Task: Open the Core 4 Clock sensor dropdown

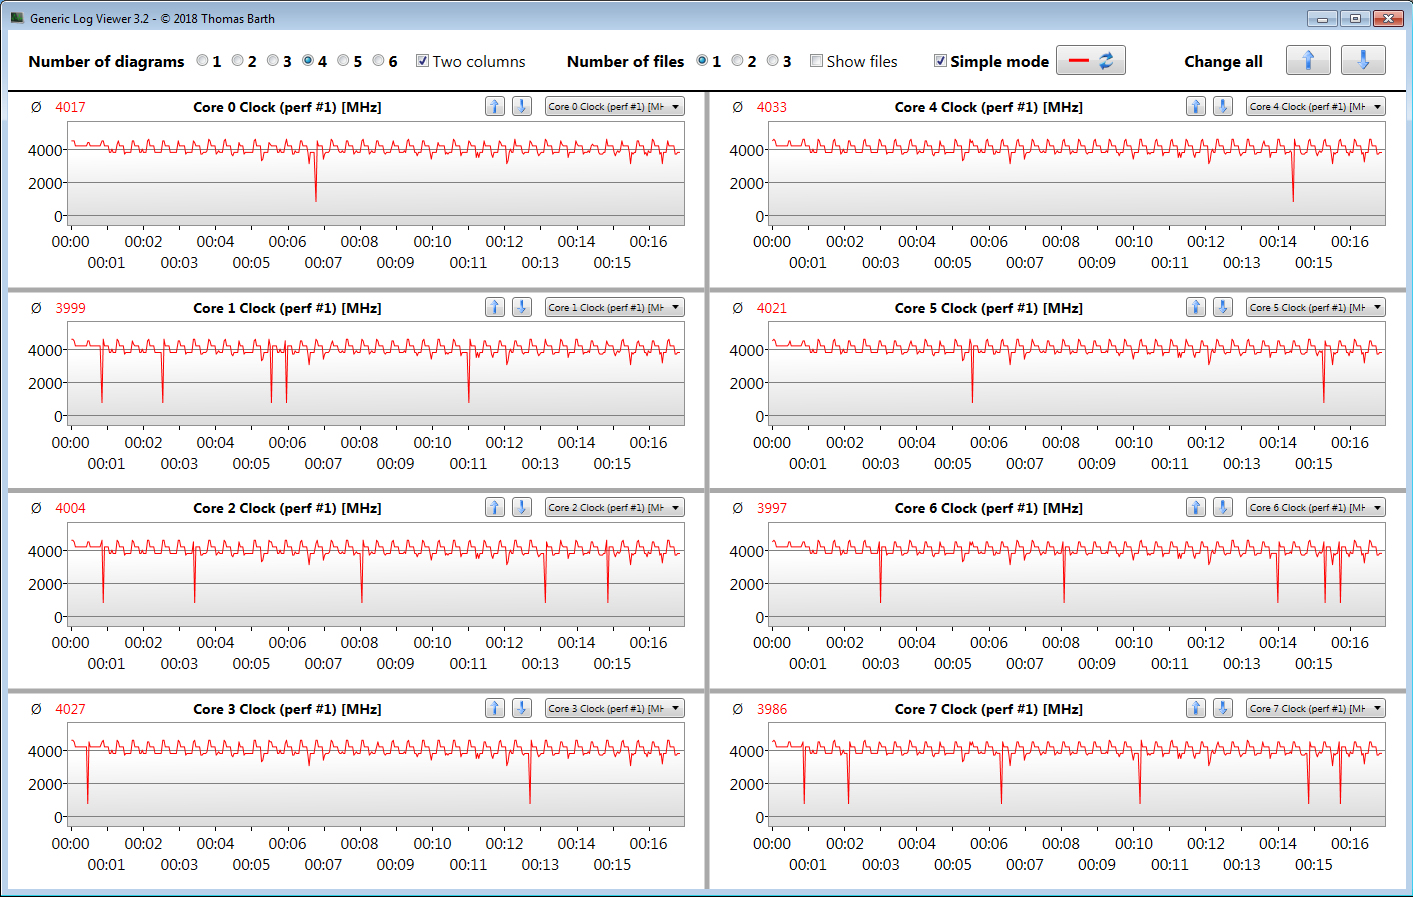Action: coord(1316,107)
